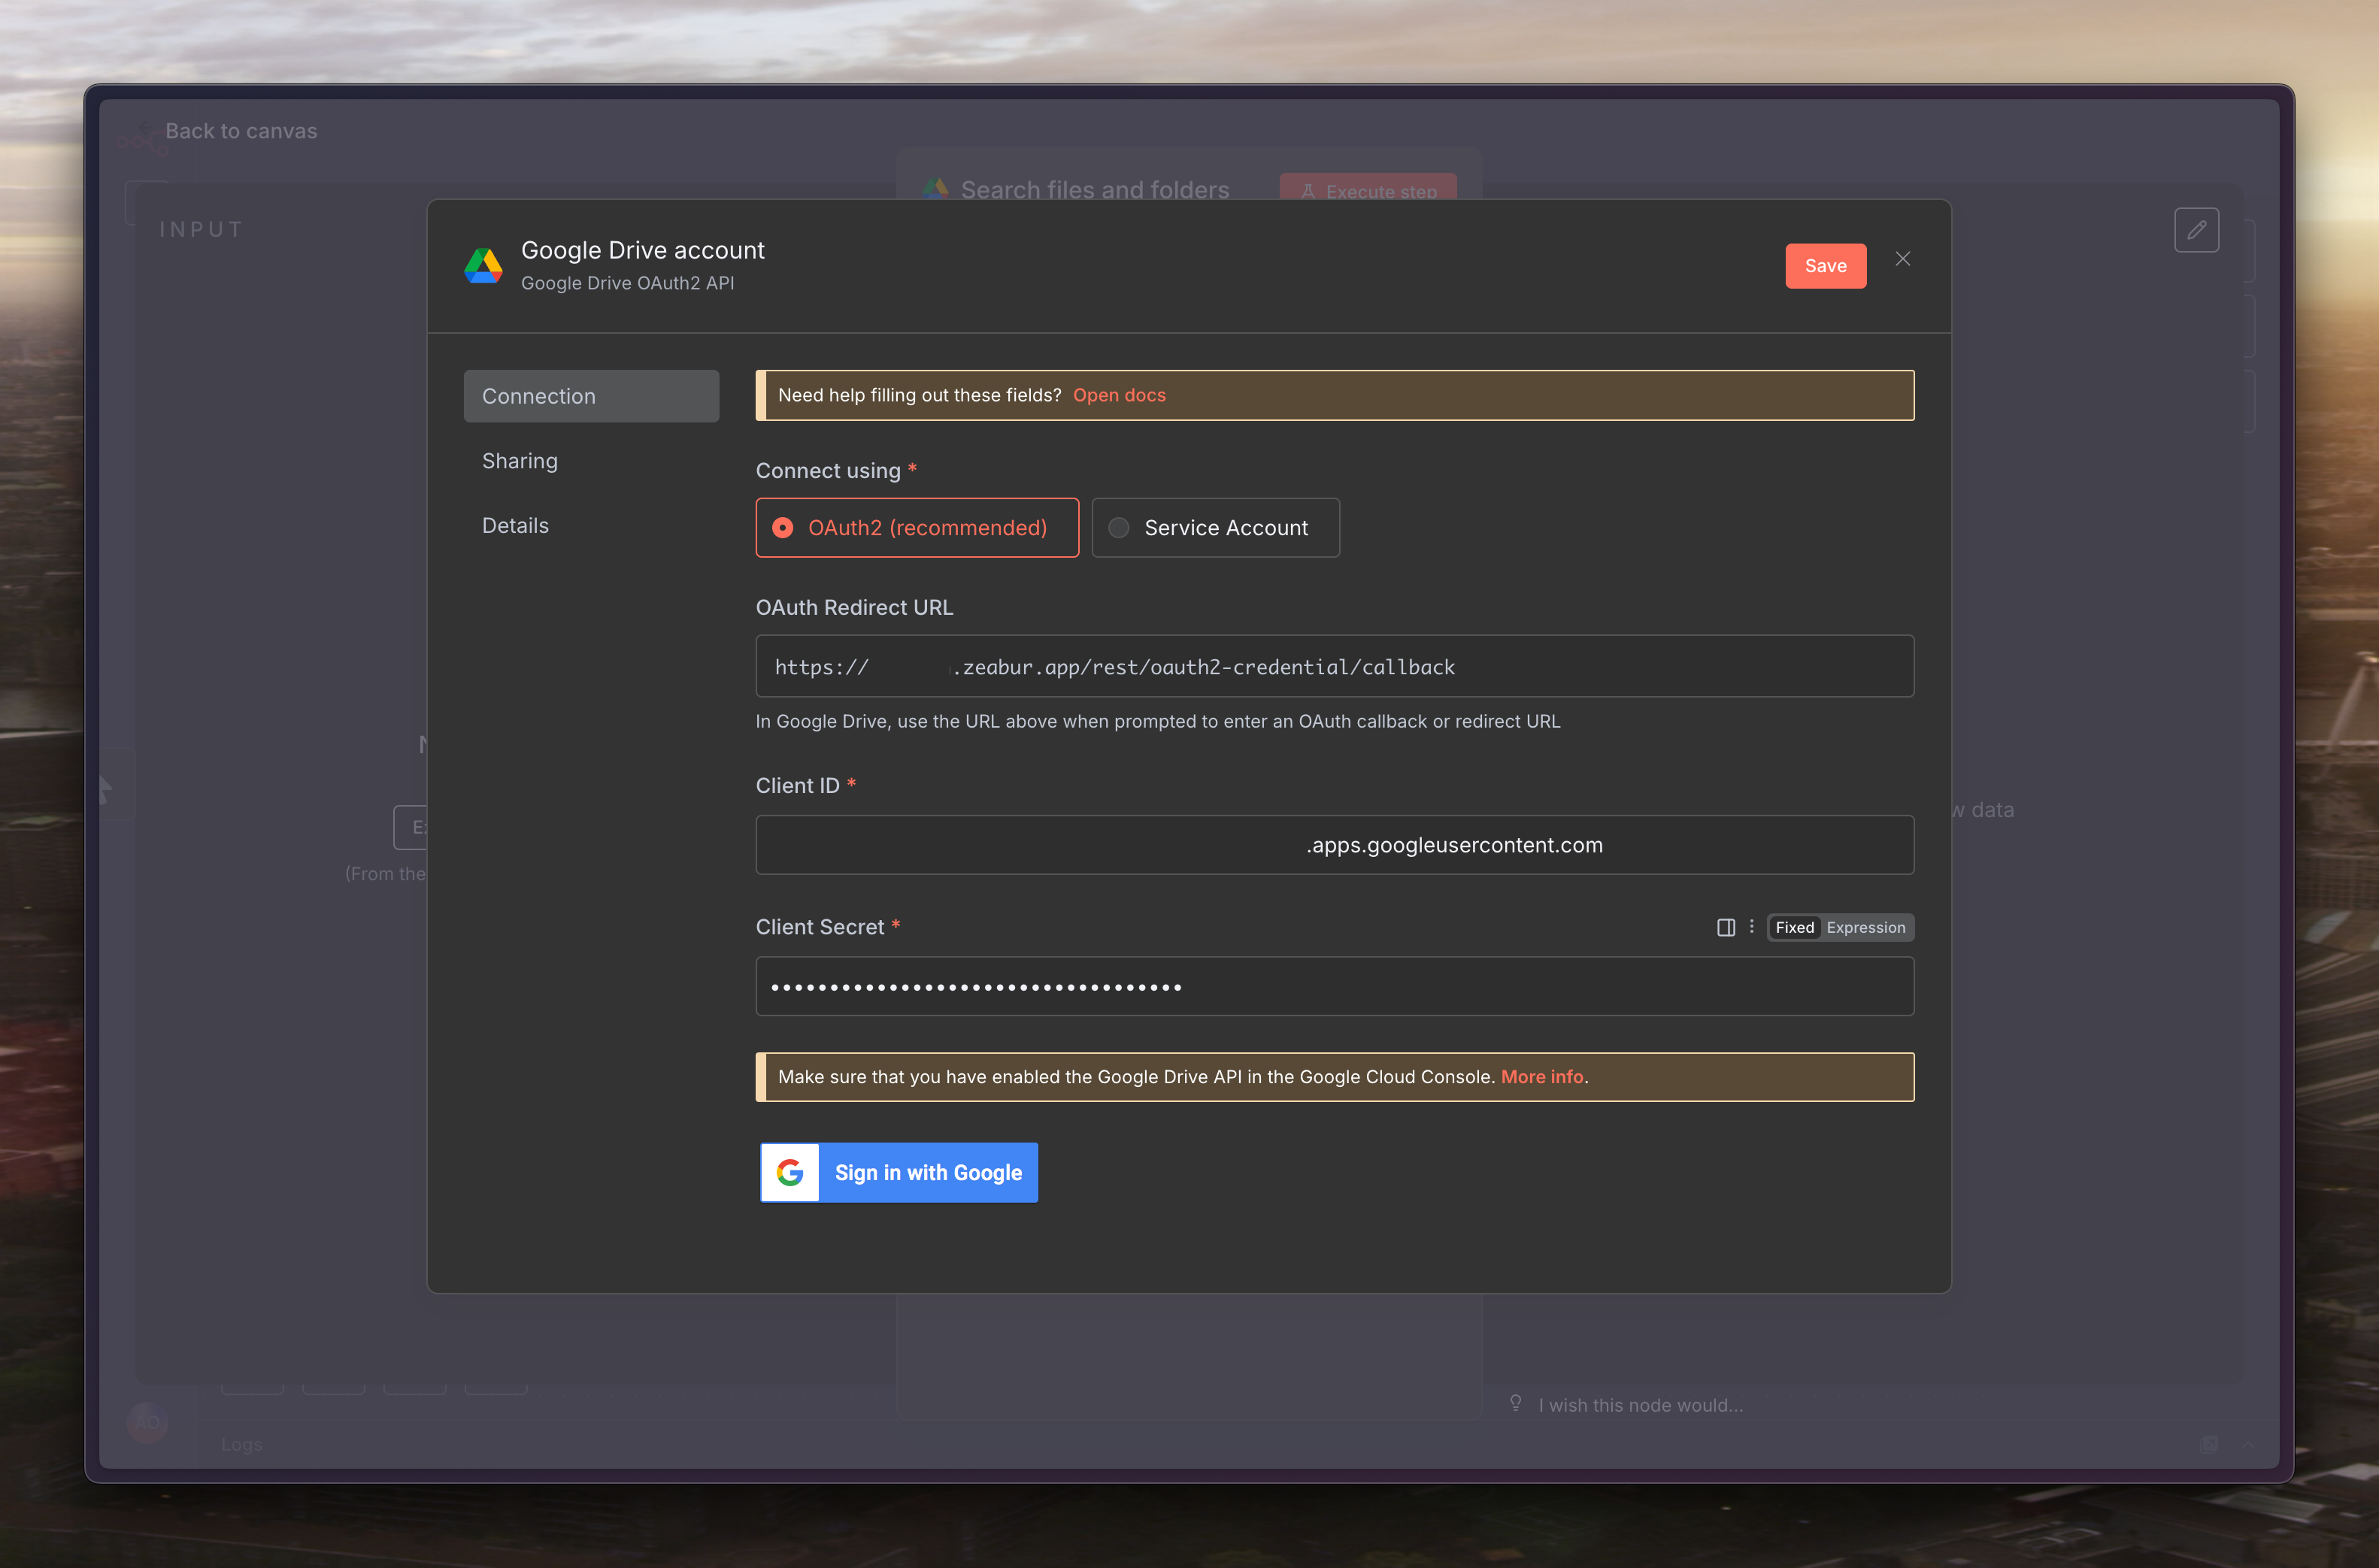2379x1568 pixels.
Task: Switch Client Secret to Expression mode
Action: [x=1865, y=927]
